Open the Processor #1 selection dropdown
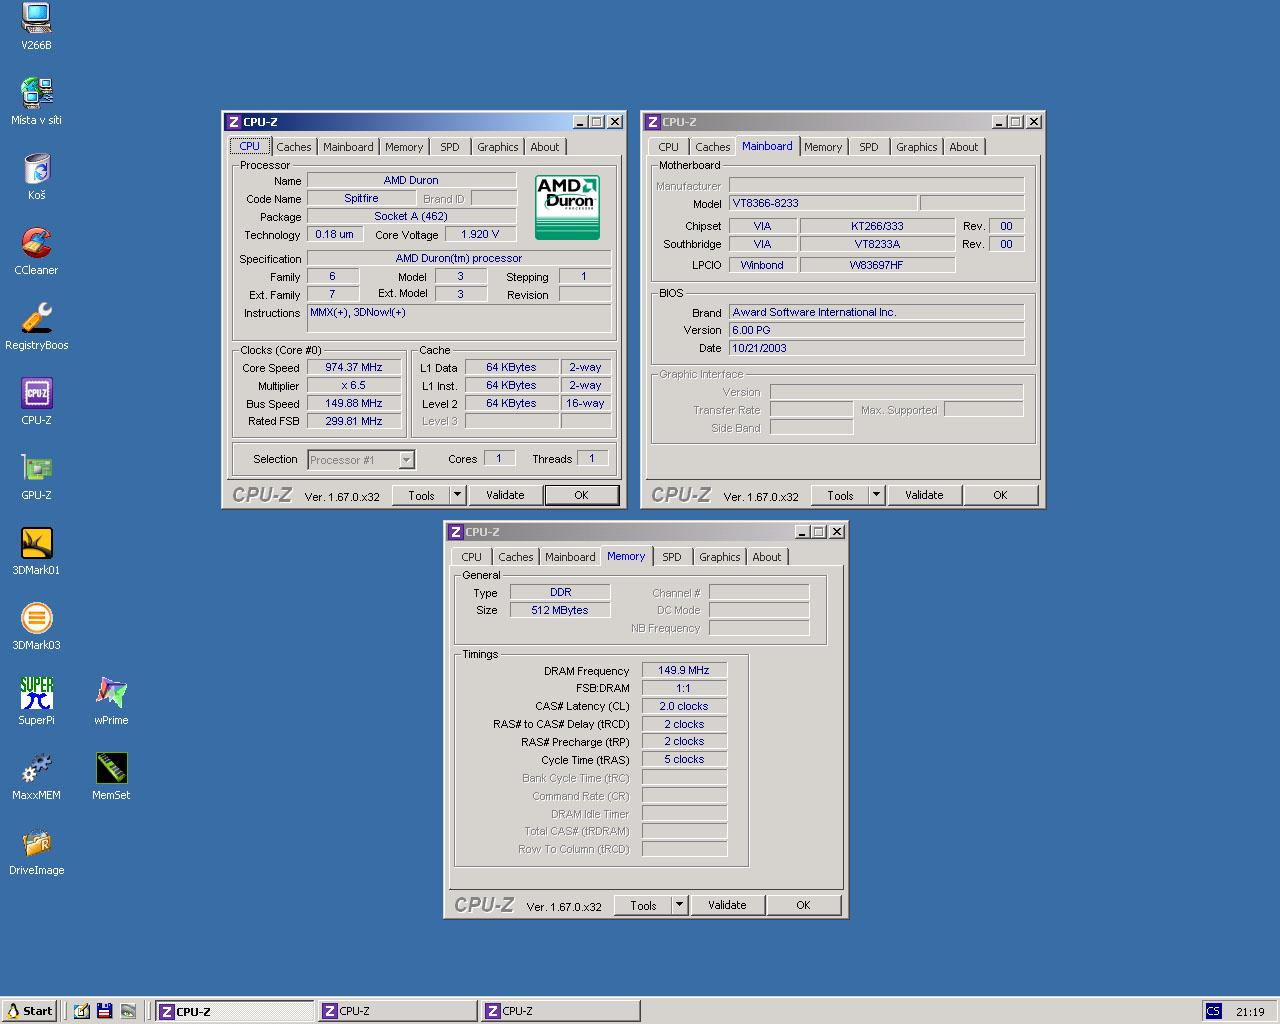Screen dimensions: 1280x1024 tap(361, 460)
